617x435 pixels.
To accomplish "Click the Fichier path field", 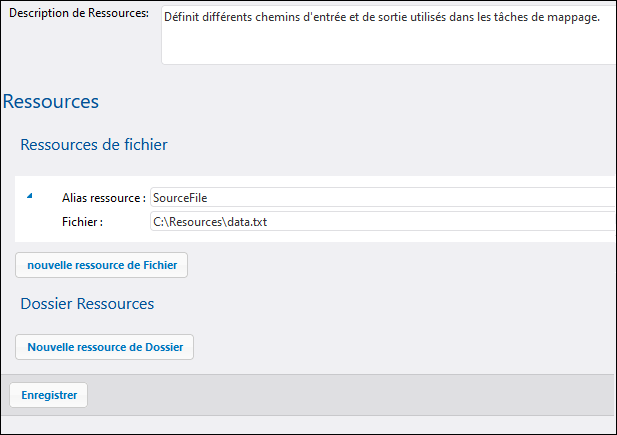I will pos(382,222).
